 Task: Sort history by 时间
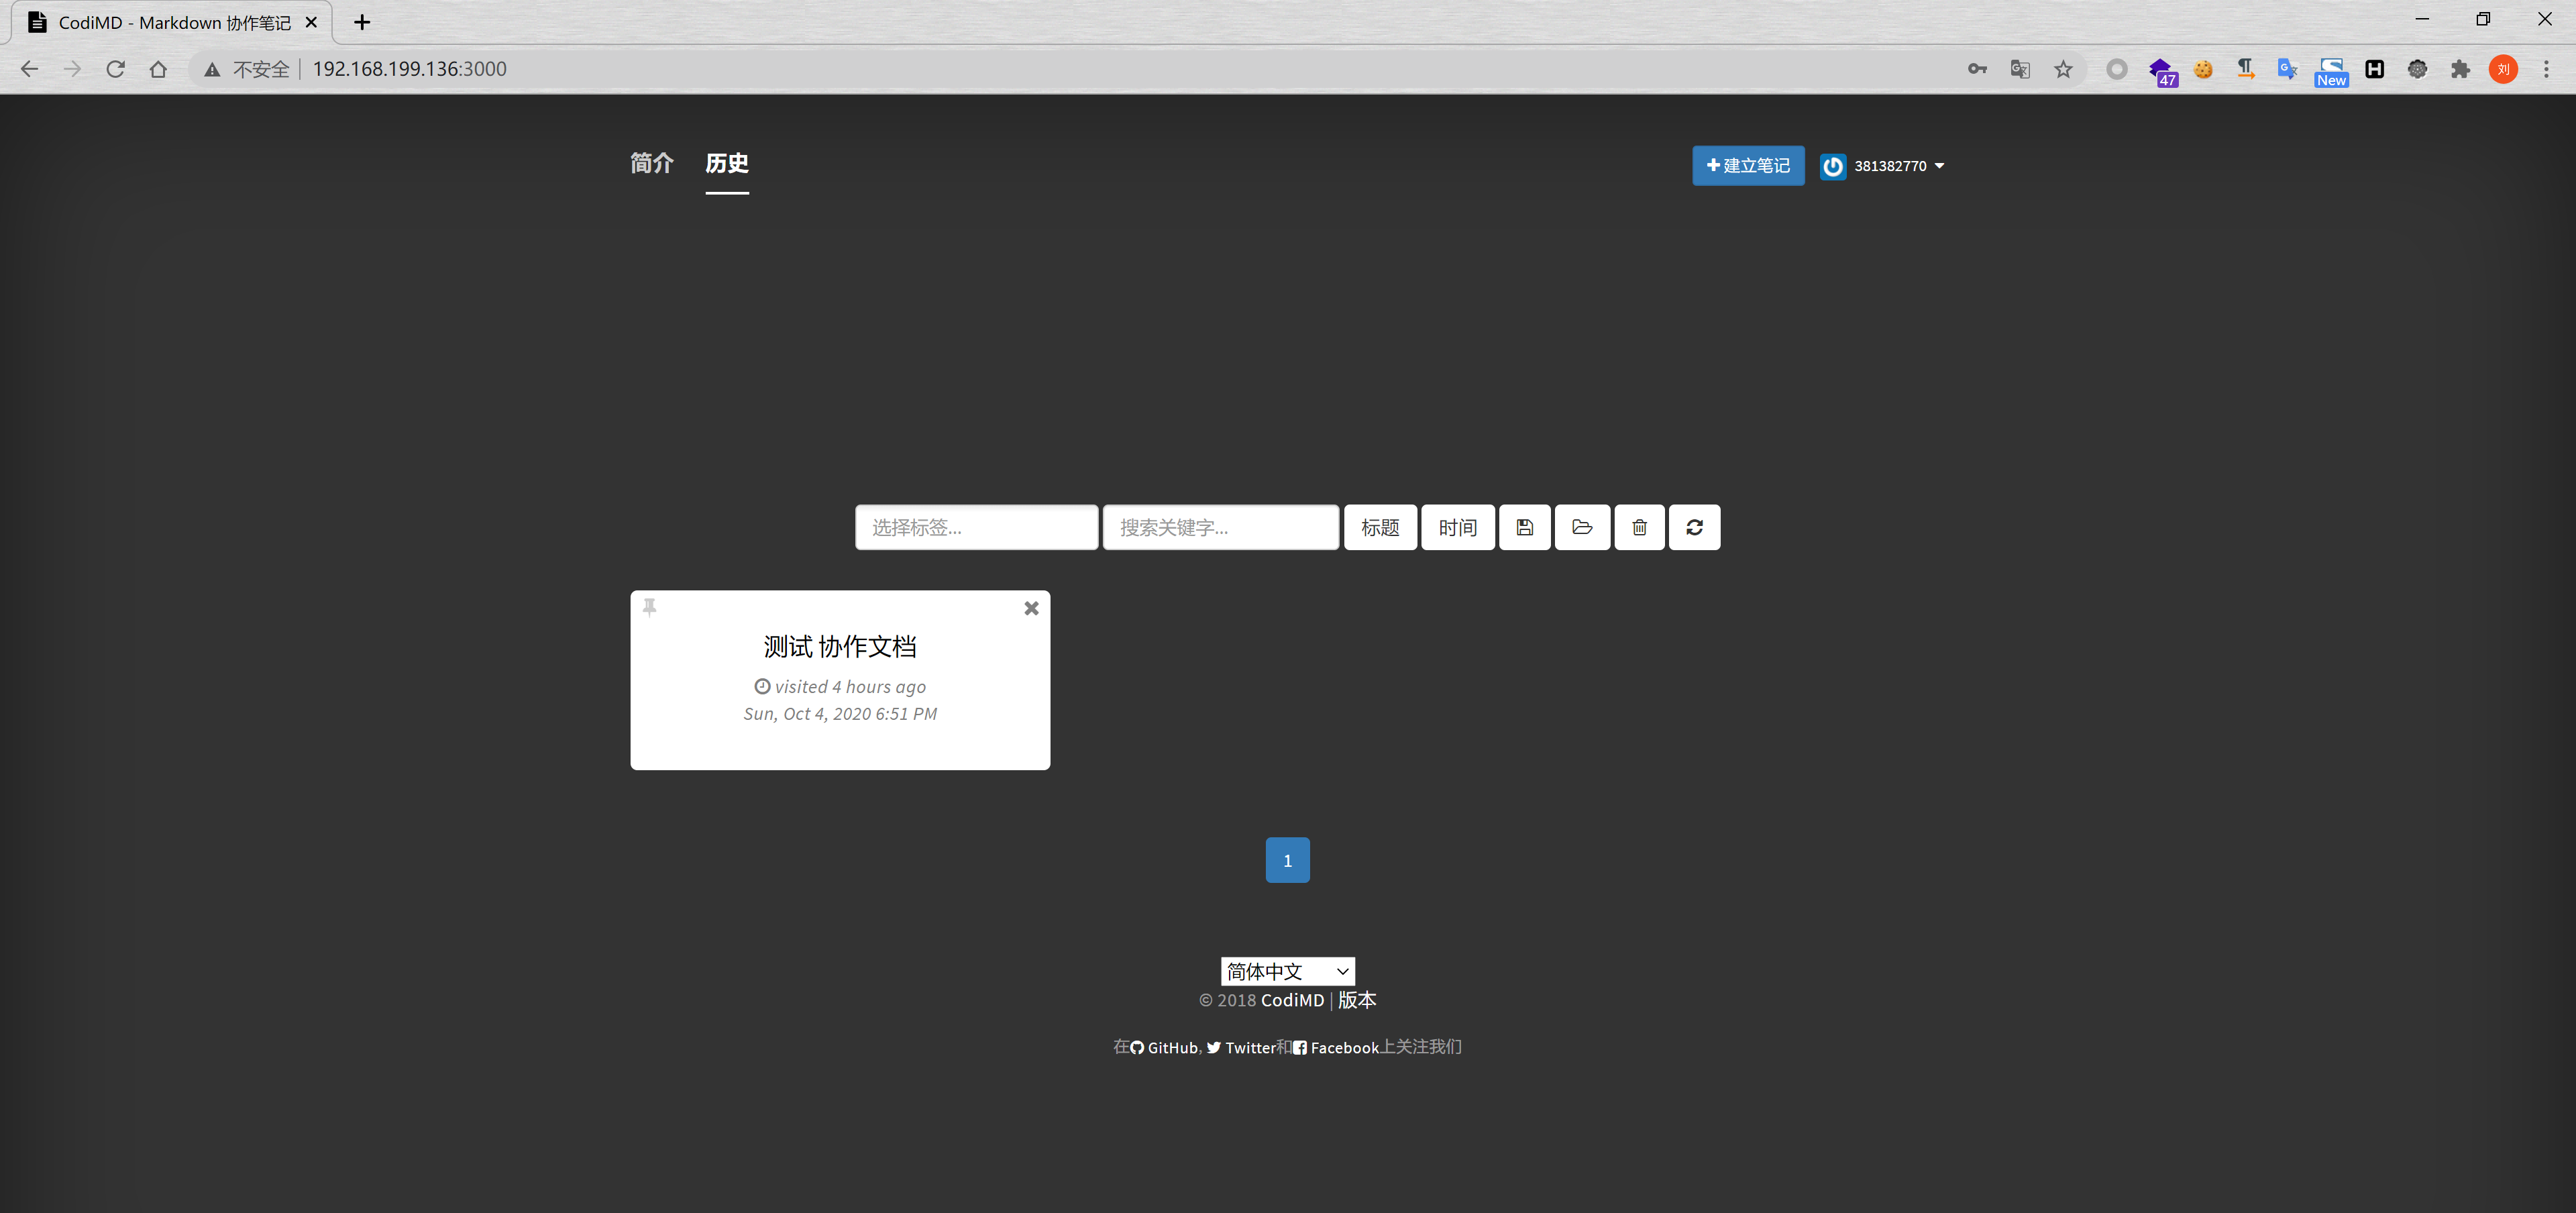point(1457,527)
